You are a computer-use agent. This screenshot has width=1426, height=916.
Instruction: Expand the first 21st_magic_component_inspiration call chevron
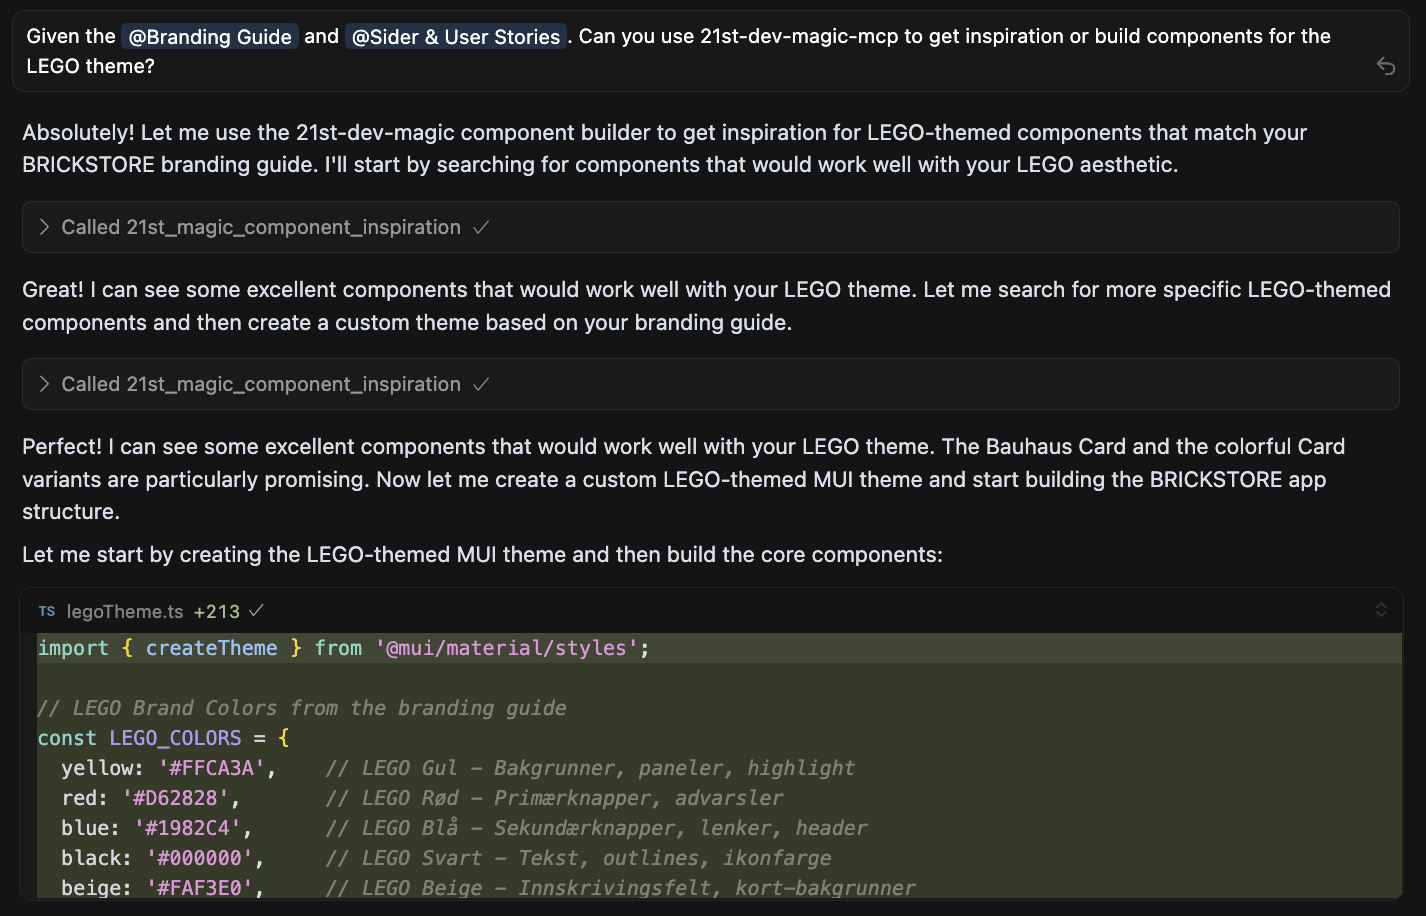44,227
